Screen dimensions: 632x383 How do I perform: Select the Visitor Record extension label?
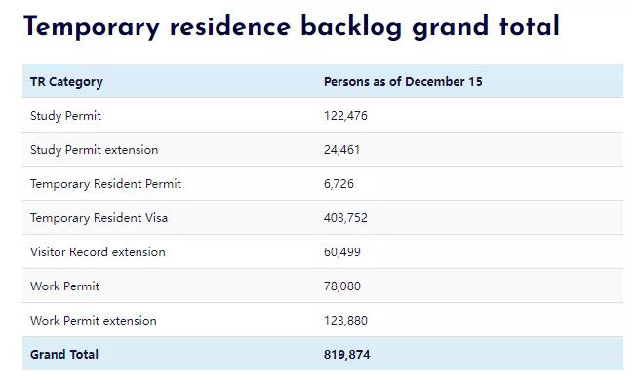tap(98, 252)
